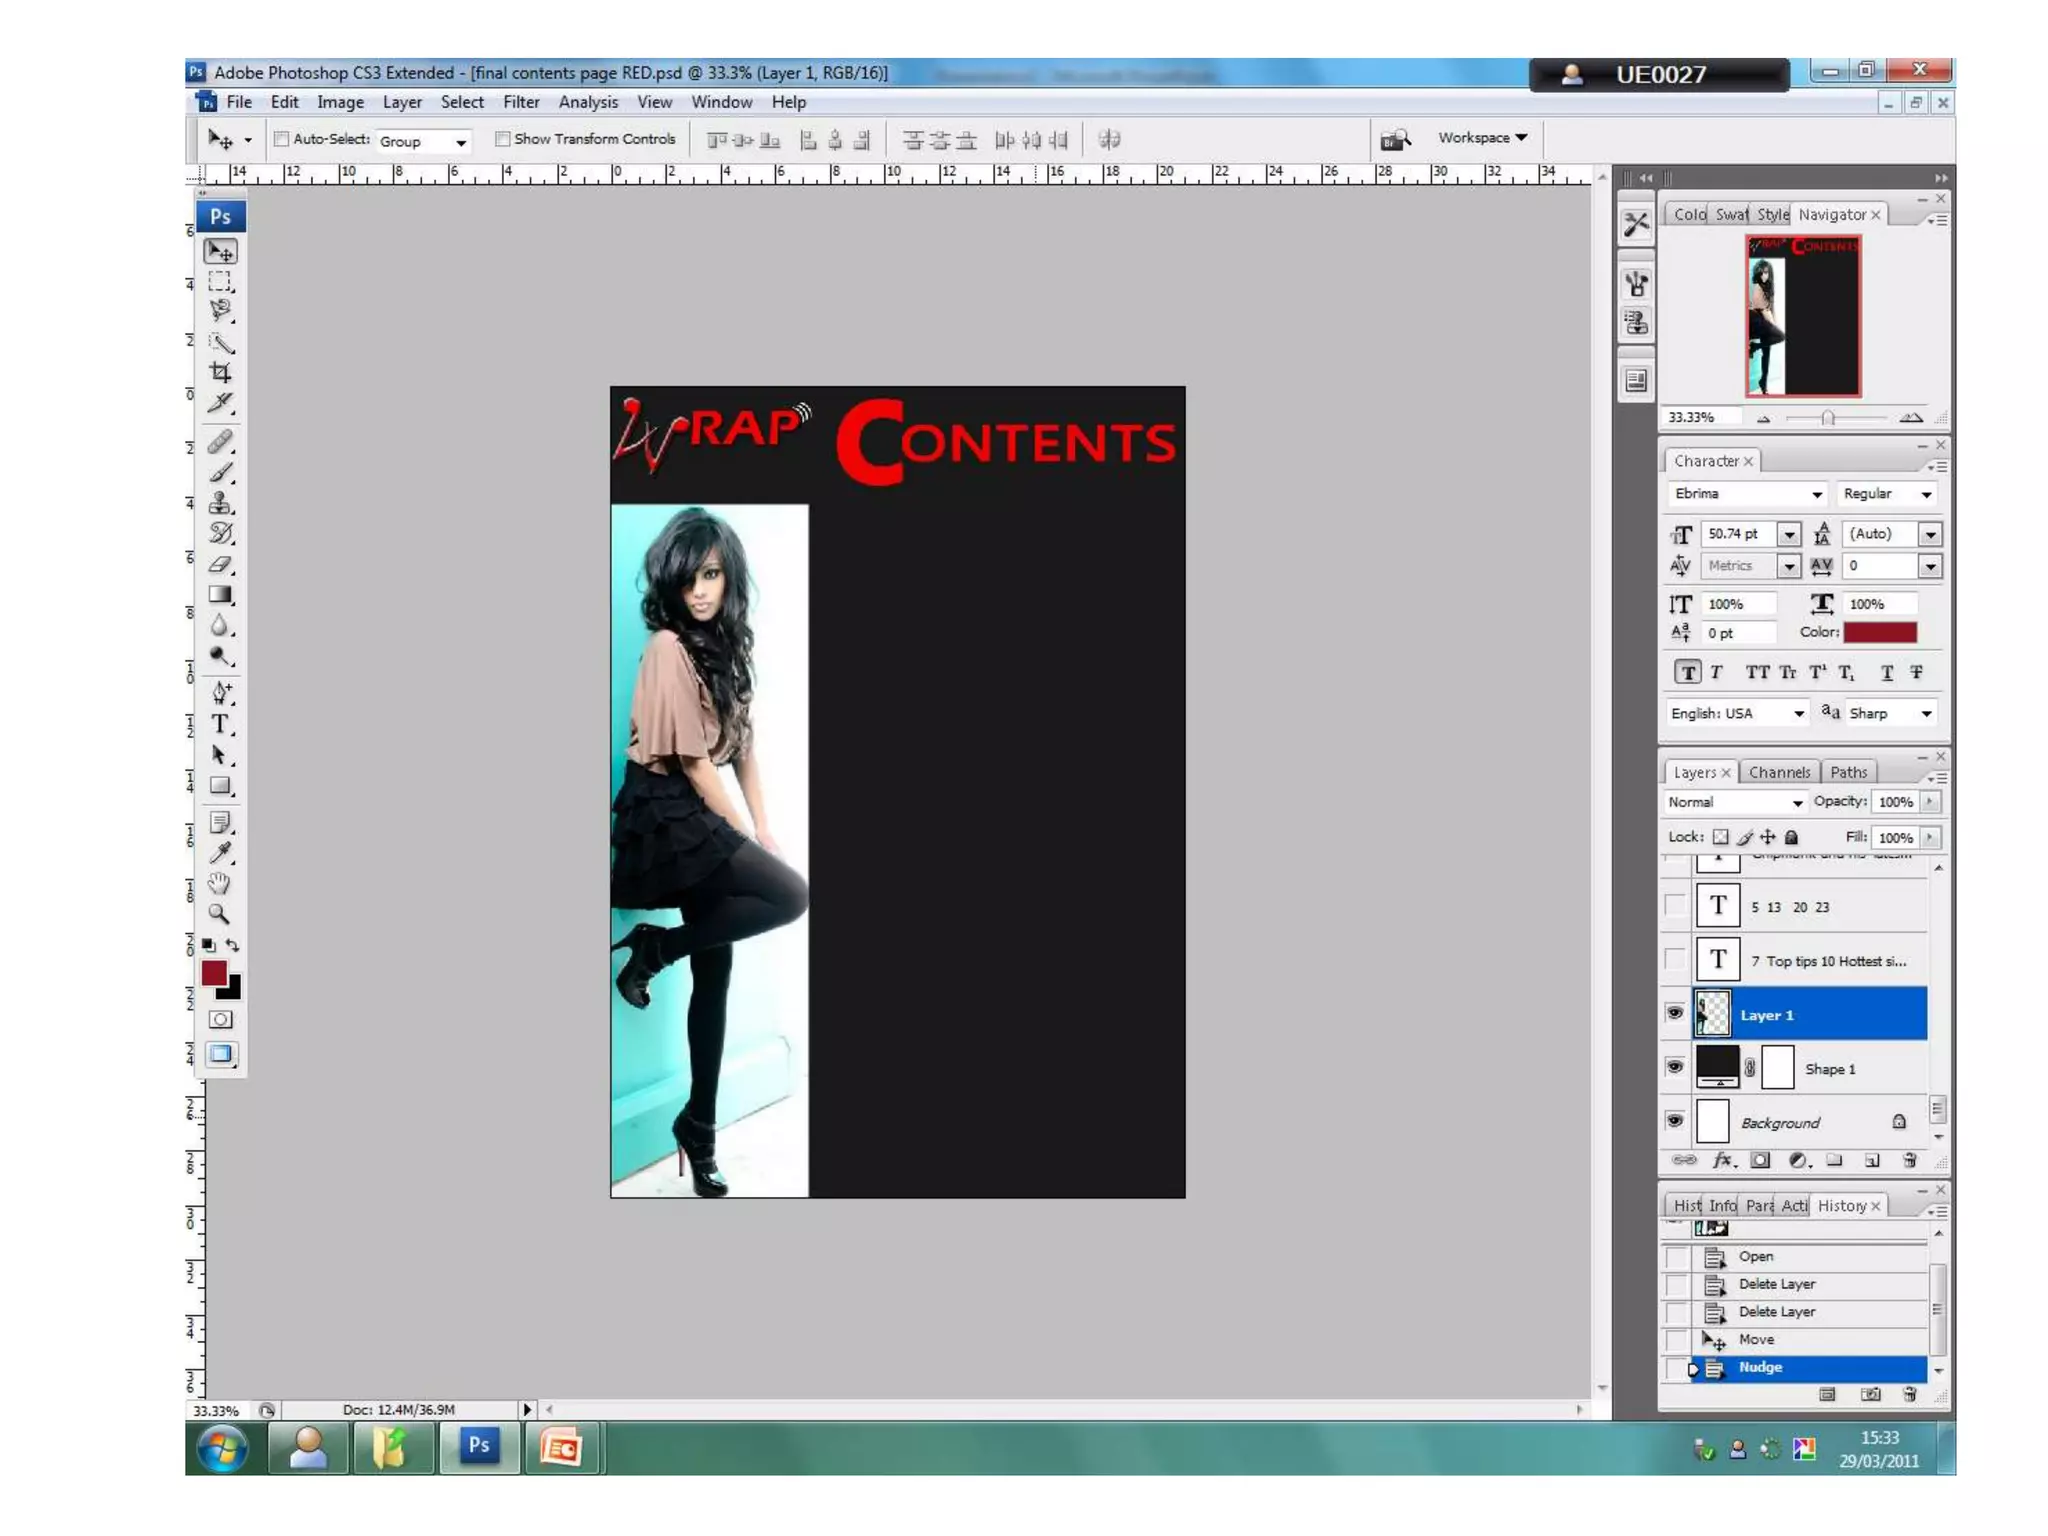The height and width of the screenshot is (1536, 2048).
Task: Select the Rectangle shape tool
Action: pos(220,786)
